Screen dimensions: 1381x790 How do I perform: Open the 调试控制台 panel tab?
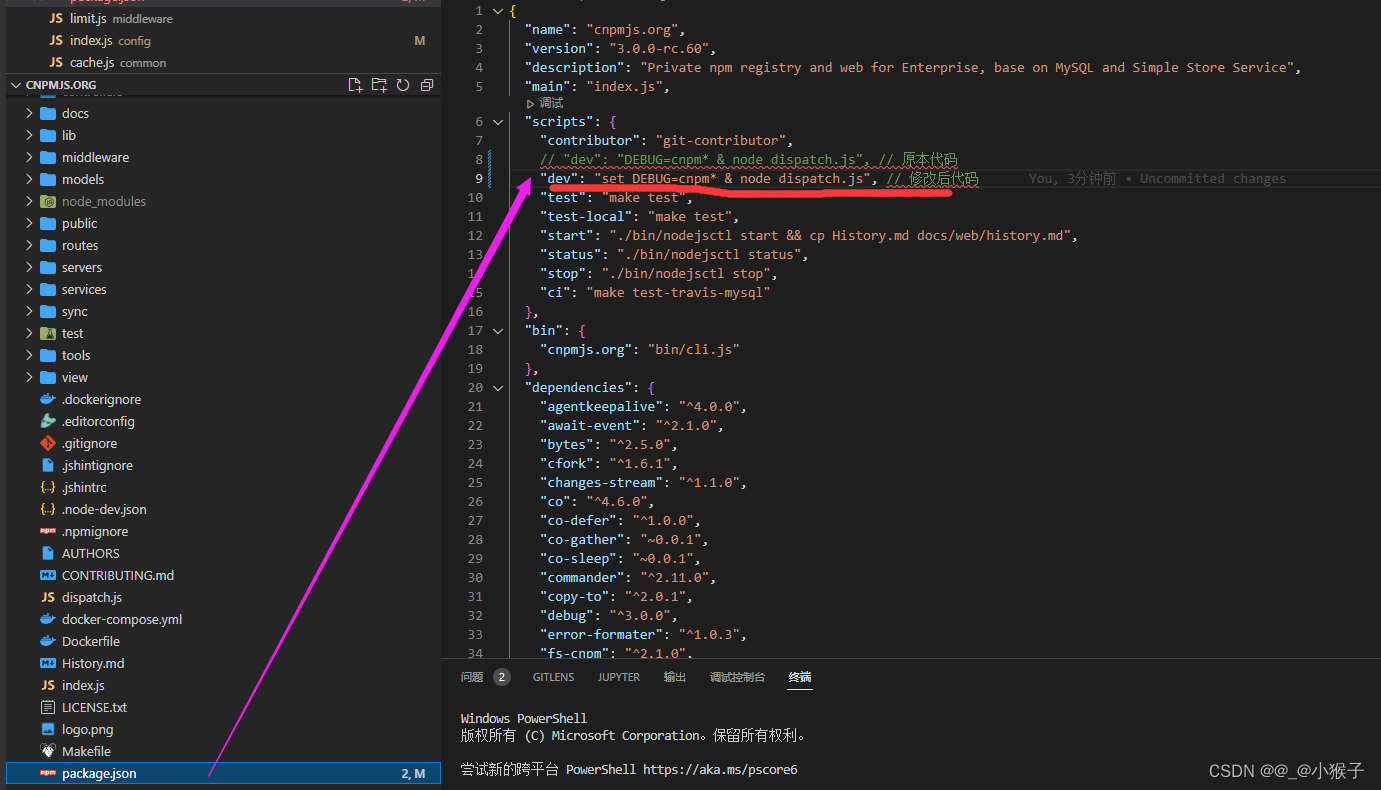[737, 677]
